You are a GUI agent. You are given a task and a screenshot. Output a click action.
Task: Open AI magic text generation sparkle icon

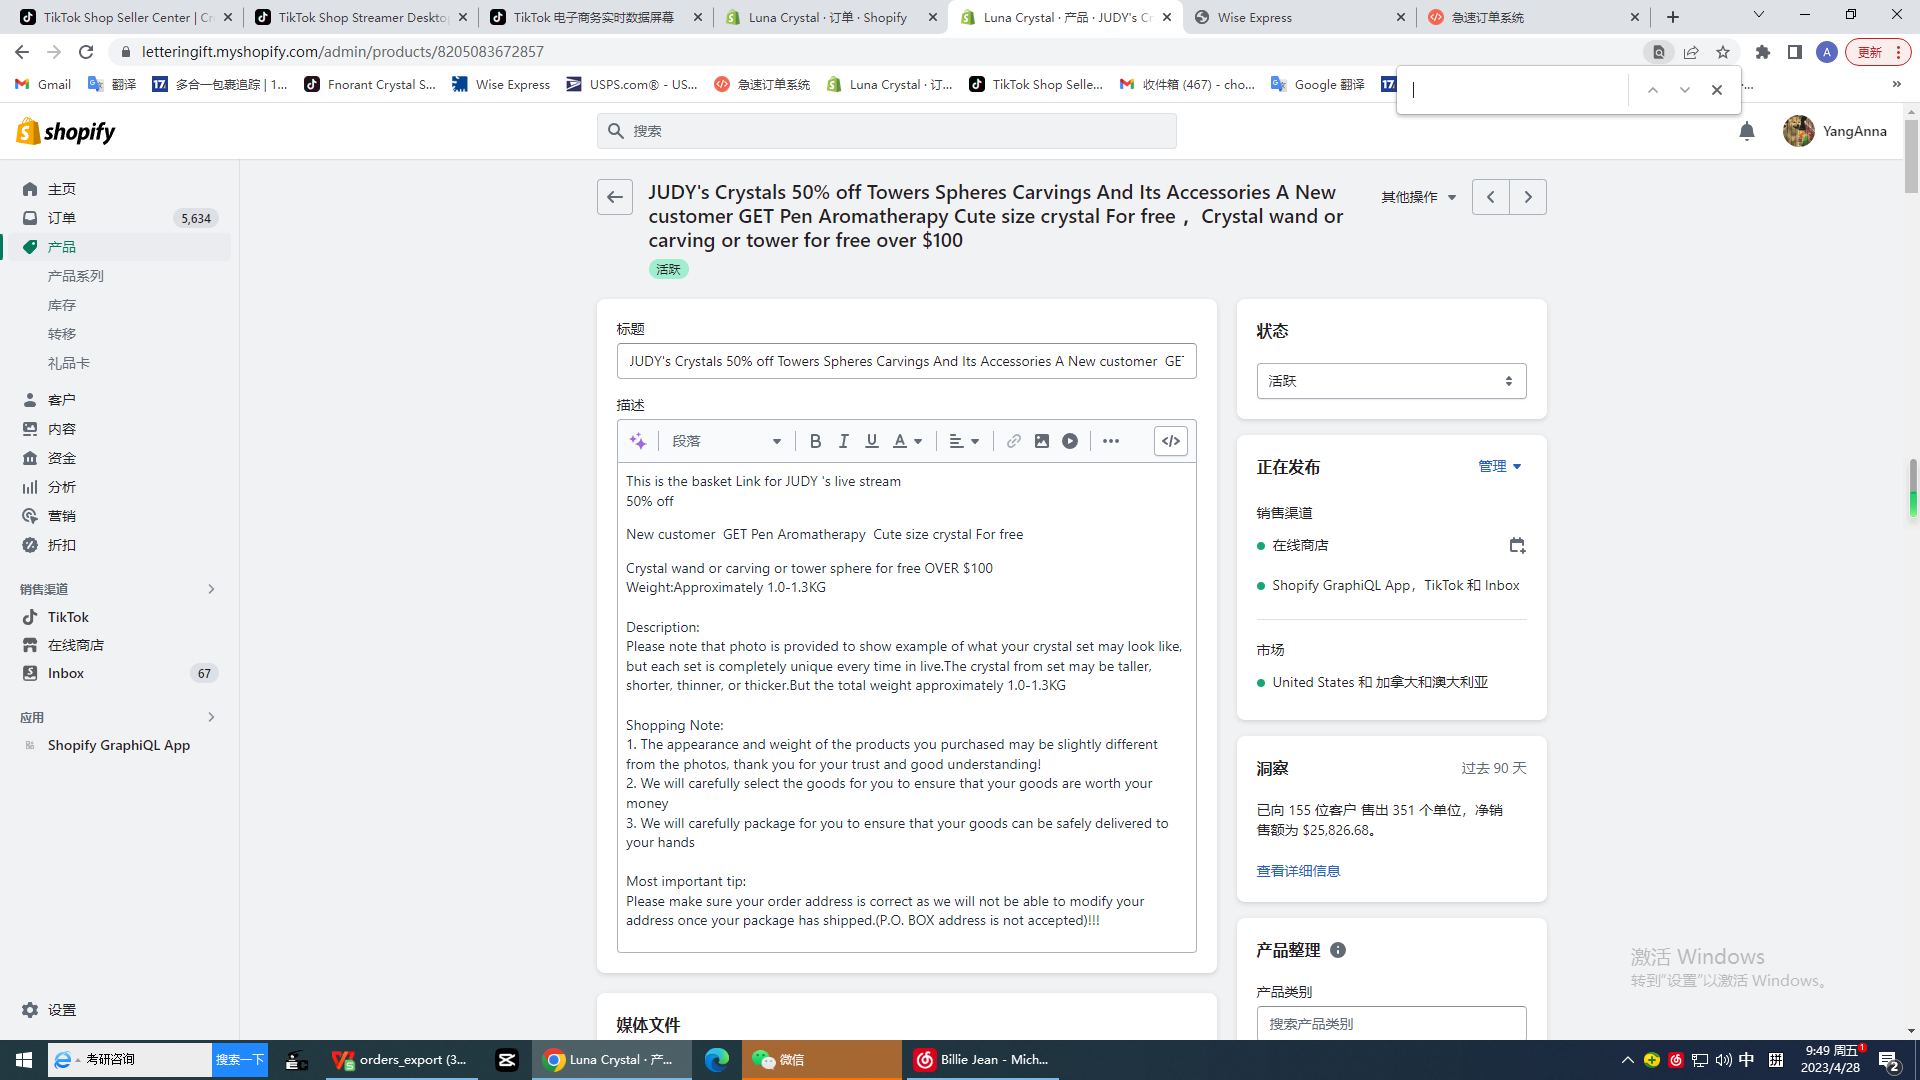[638, 441]
